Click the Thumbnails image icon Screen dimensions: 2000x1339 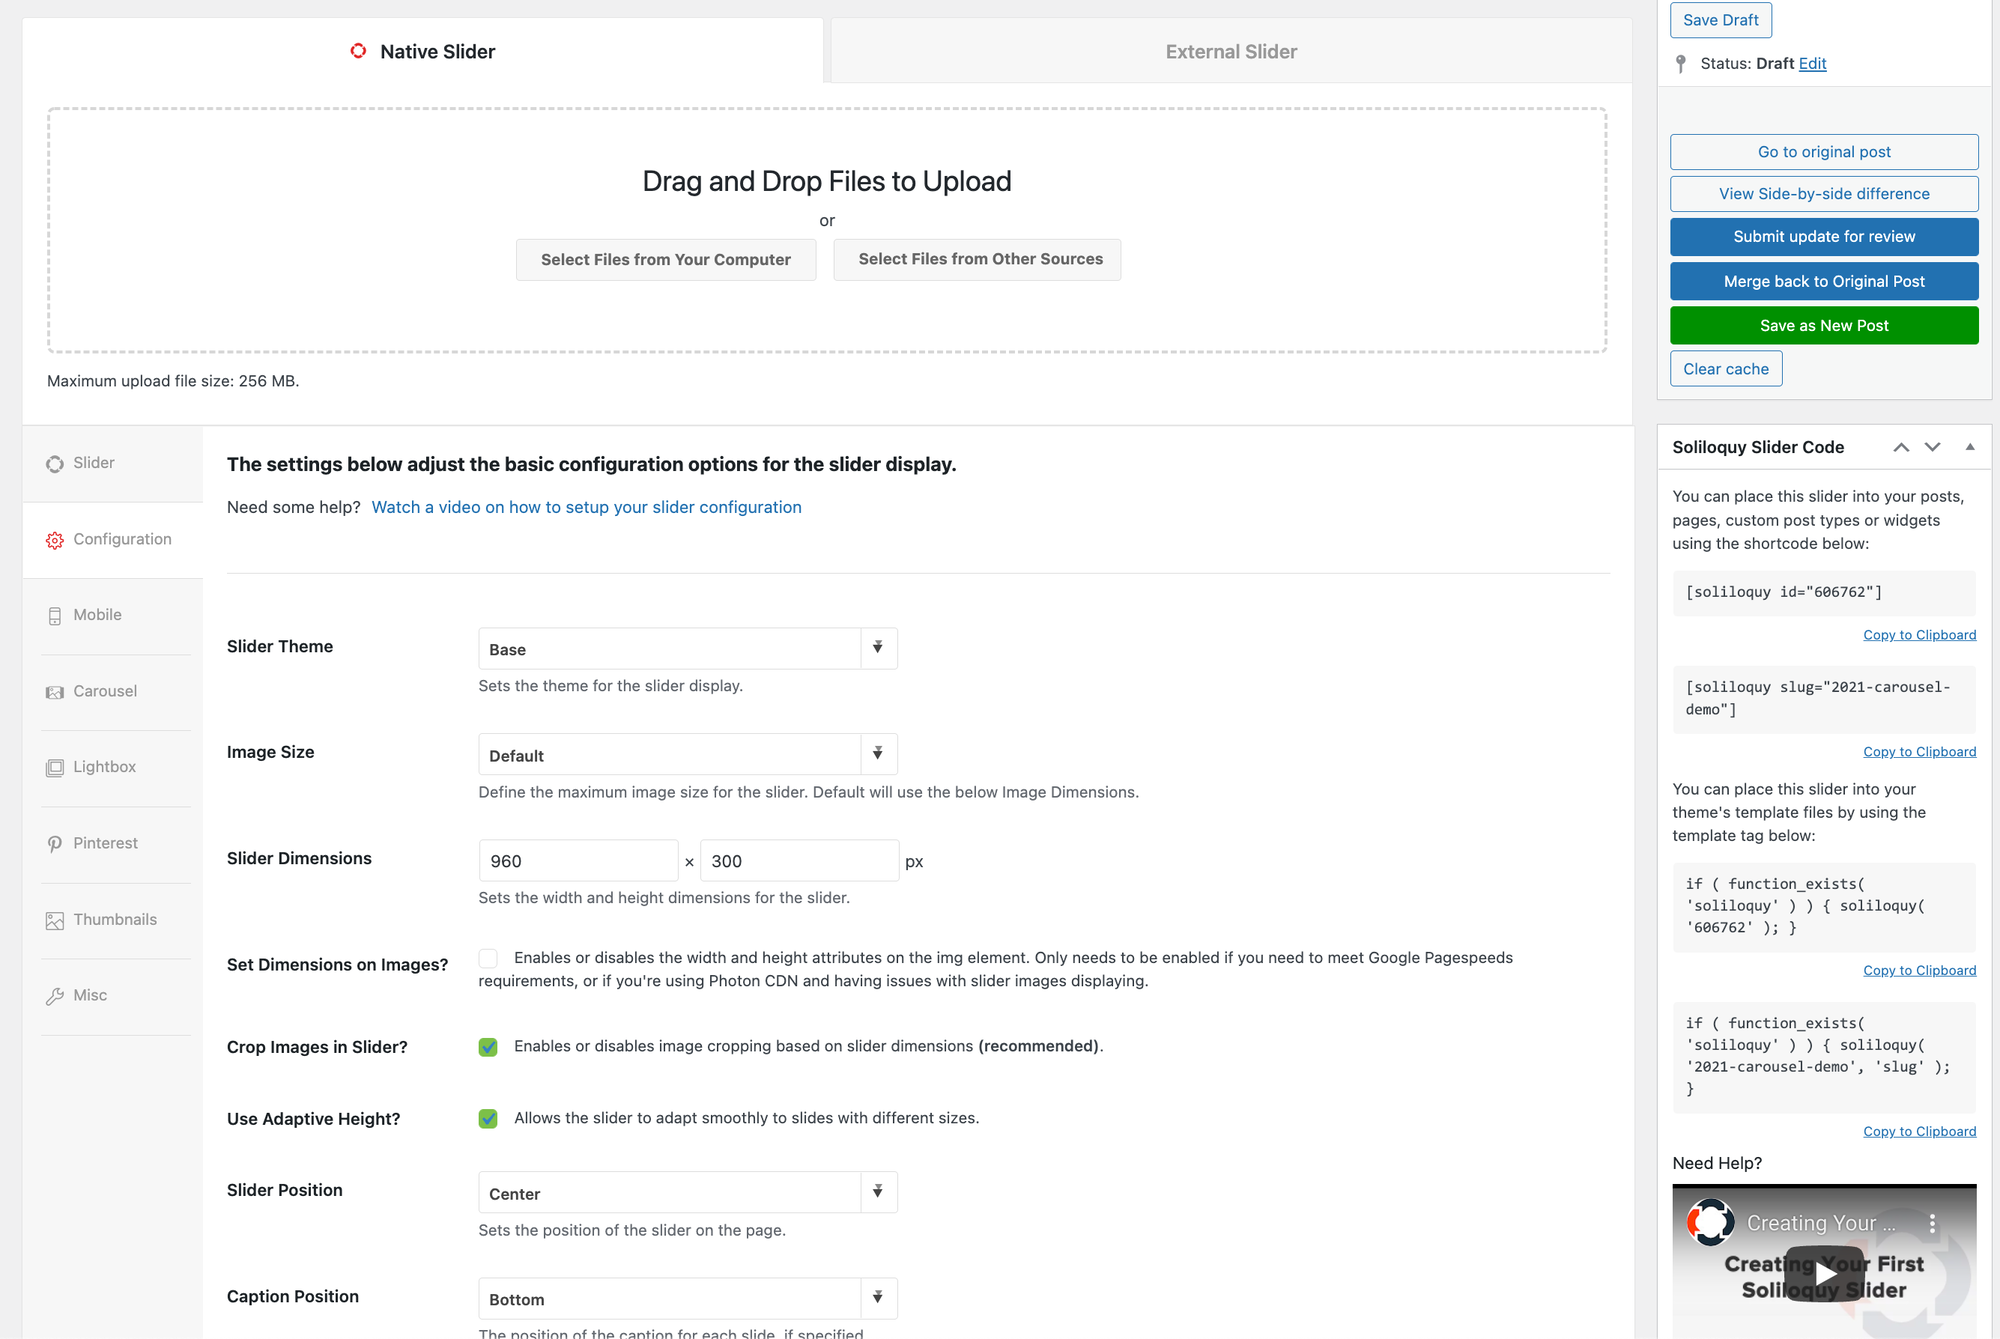(x=55, y=920)
